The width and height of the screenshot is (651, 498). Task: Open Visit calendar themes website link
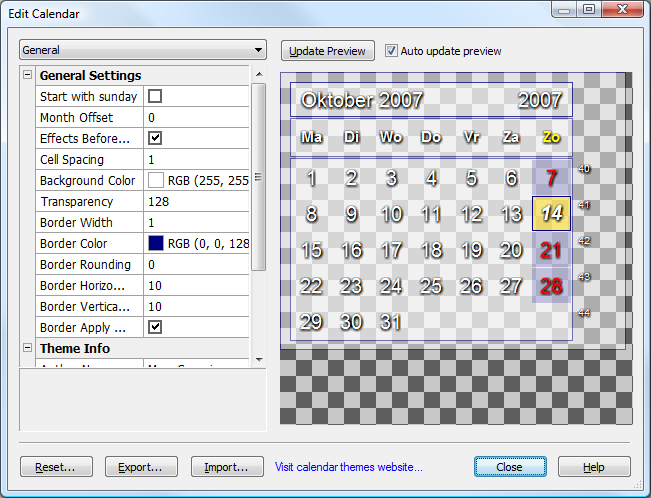pyautogui.click(x=349, y=467)
